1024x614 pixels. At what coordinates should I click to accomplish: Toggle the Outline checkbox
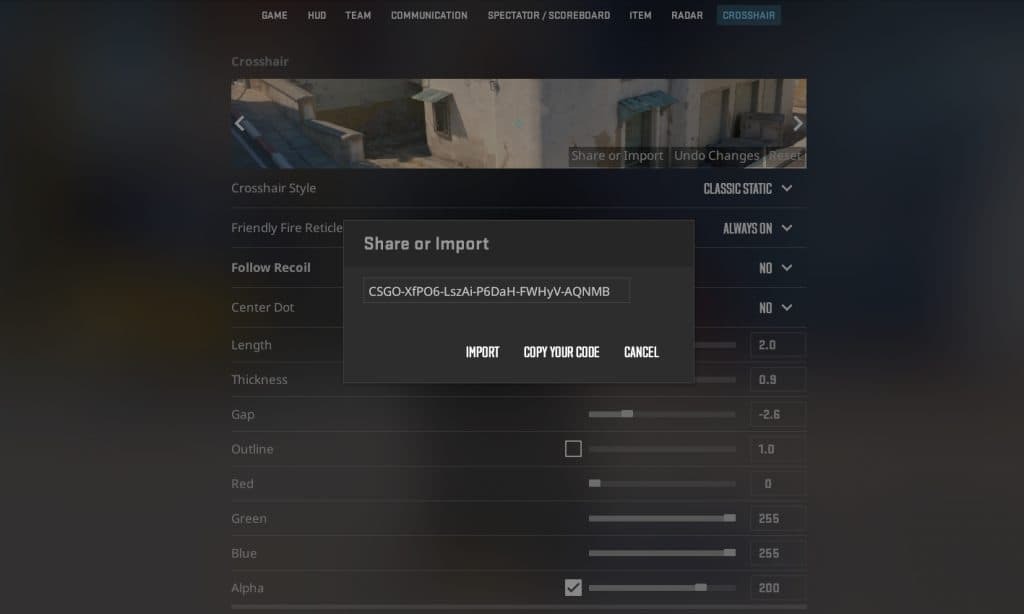pyautogui.click(x=573, y=449)
